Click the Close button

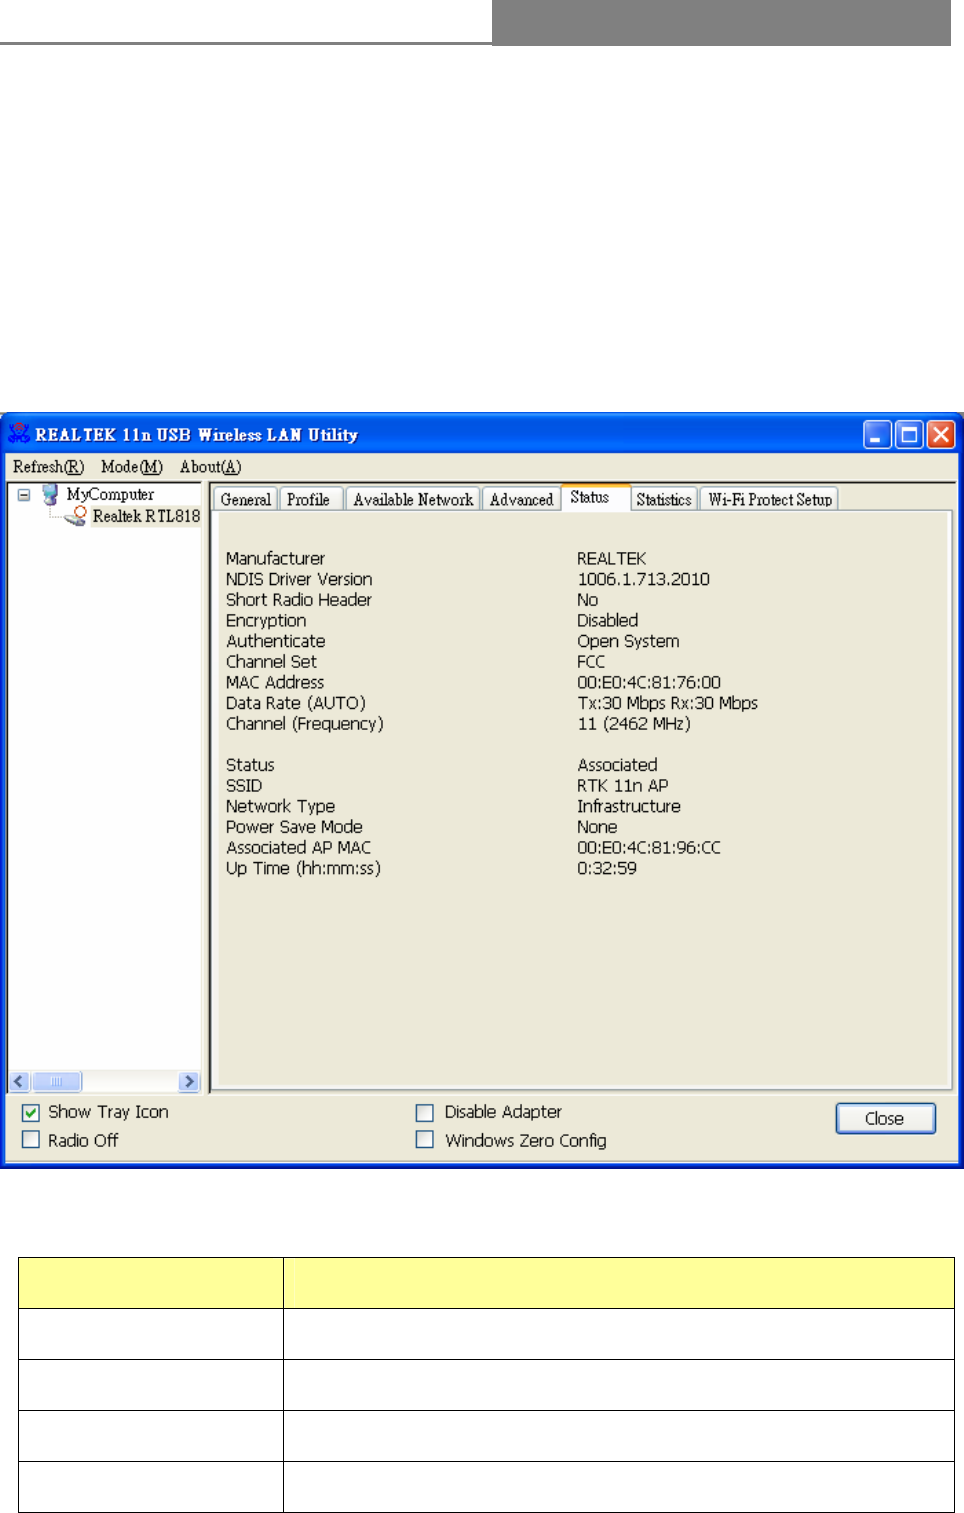coord(885,1118)
